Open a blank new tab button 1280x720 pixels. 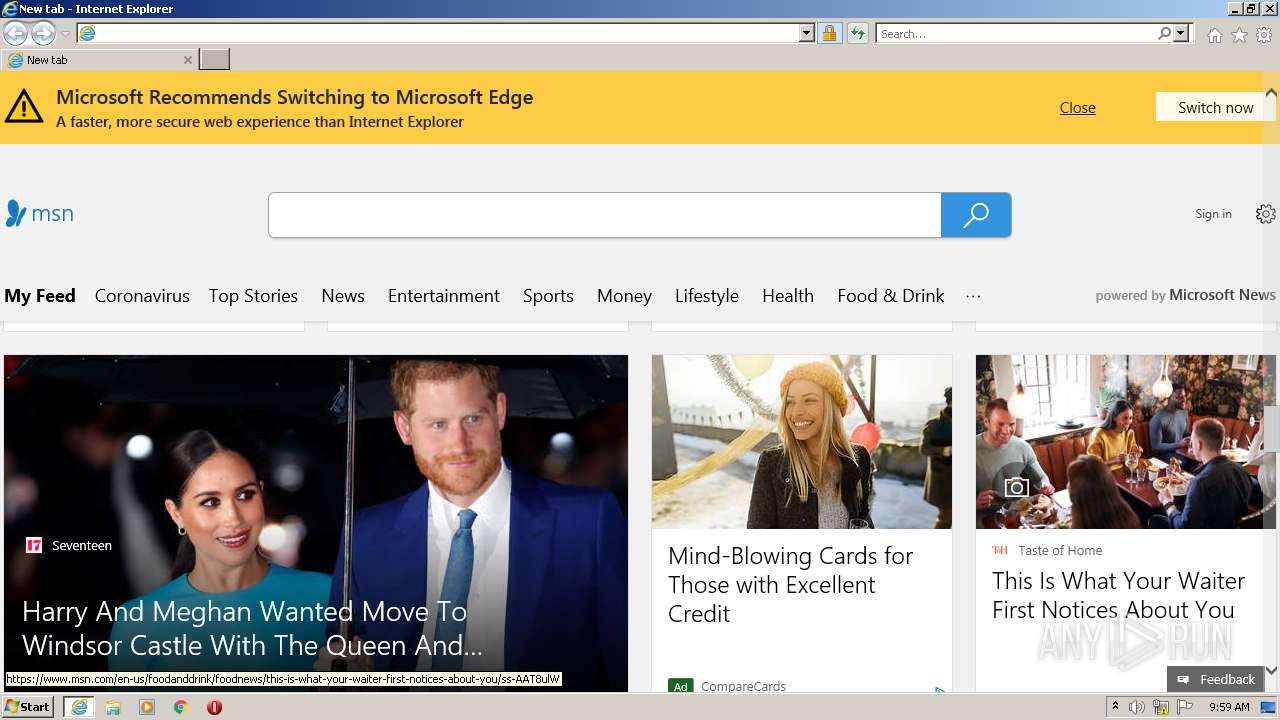pos(215,60)
